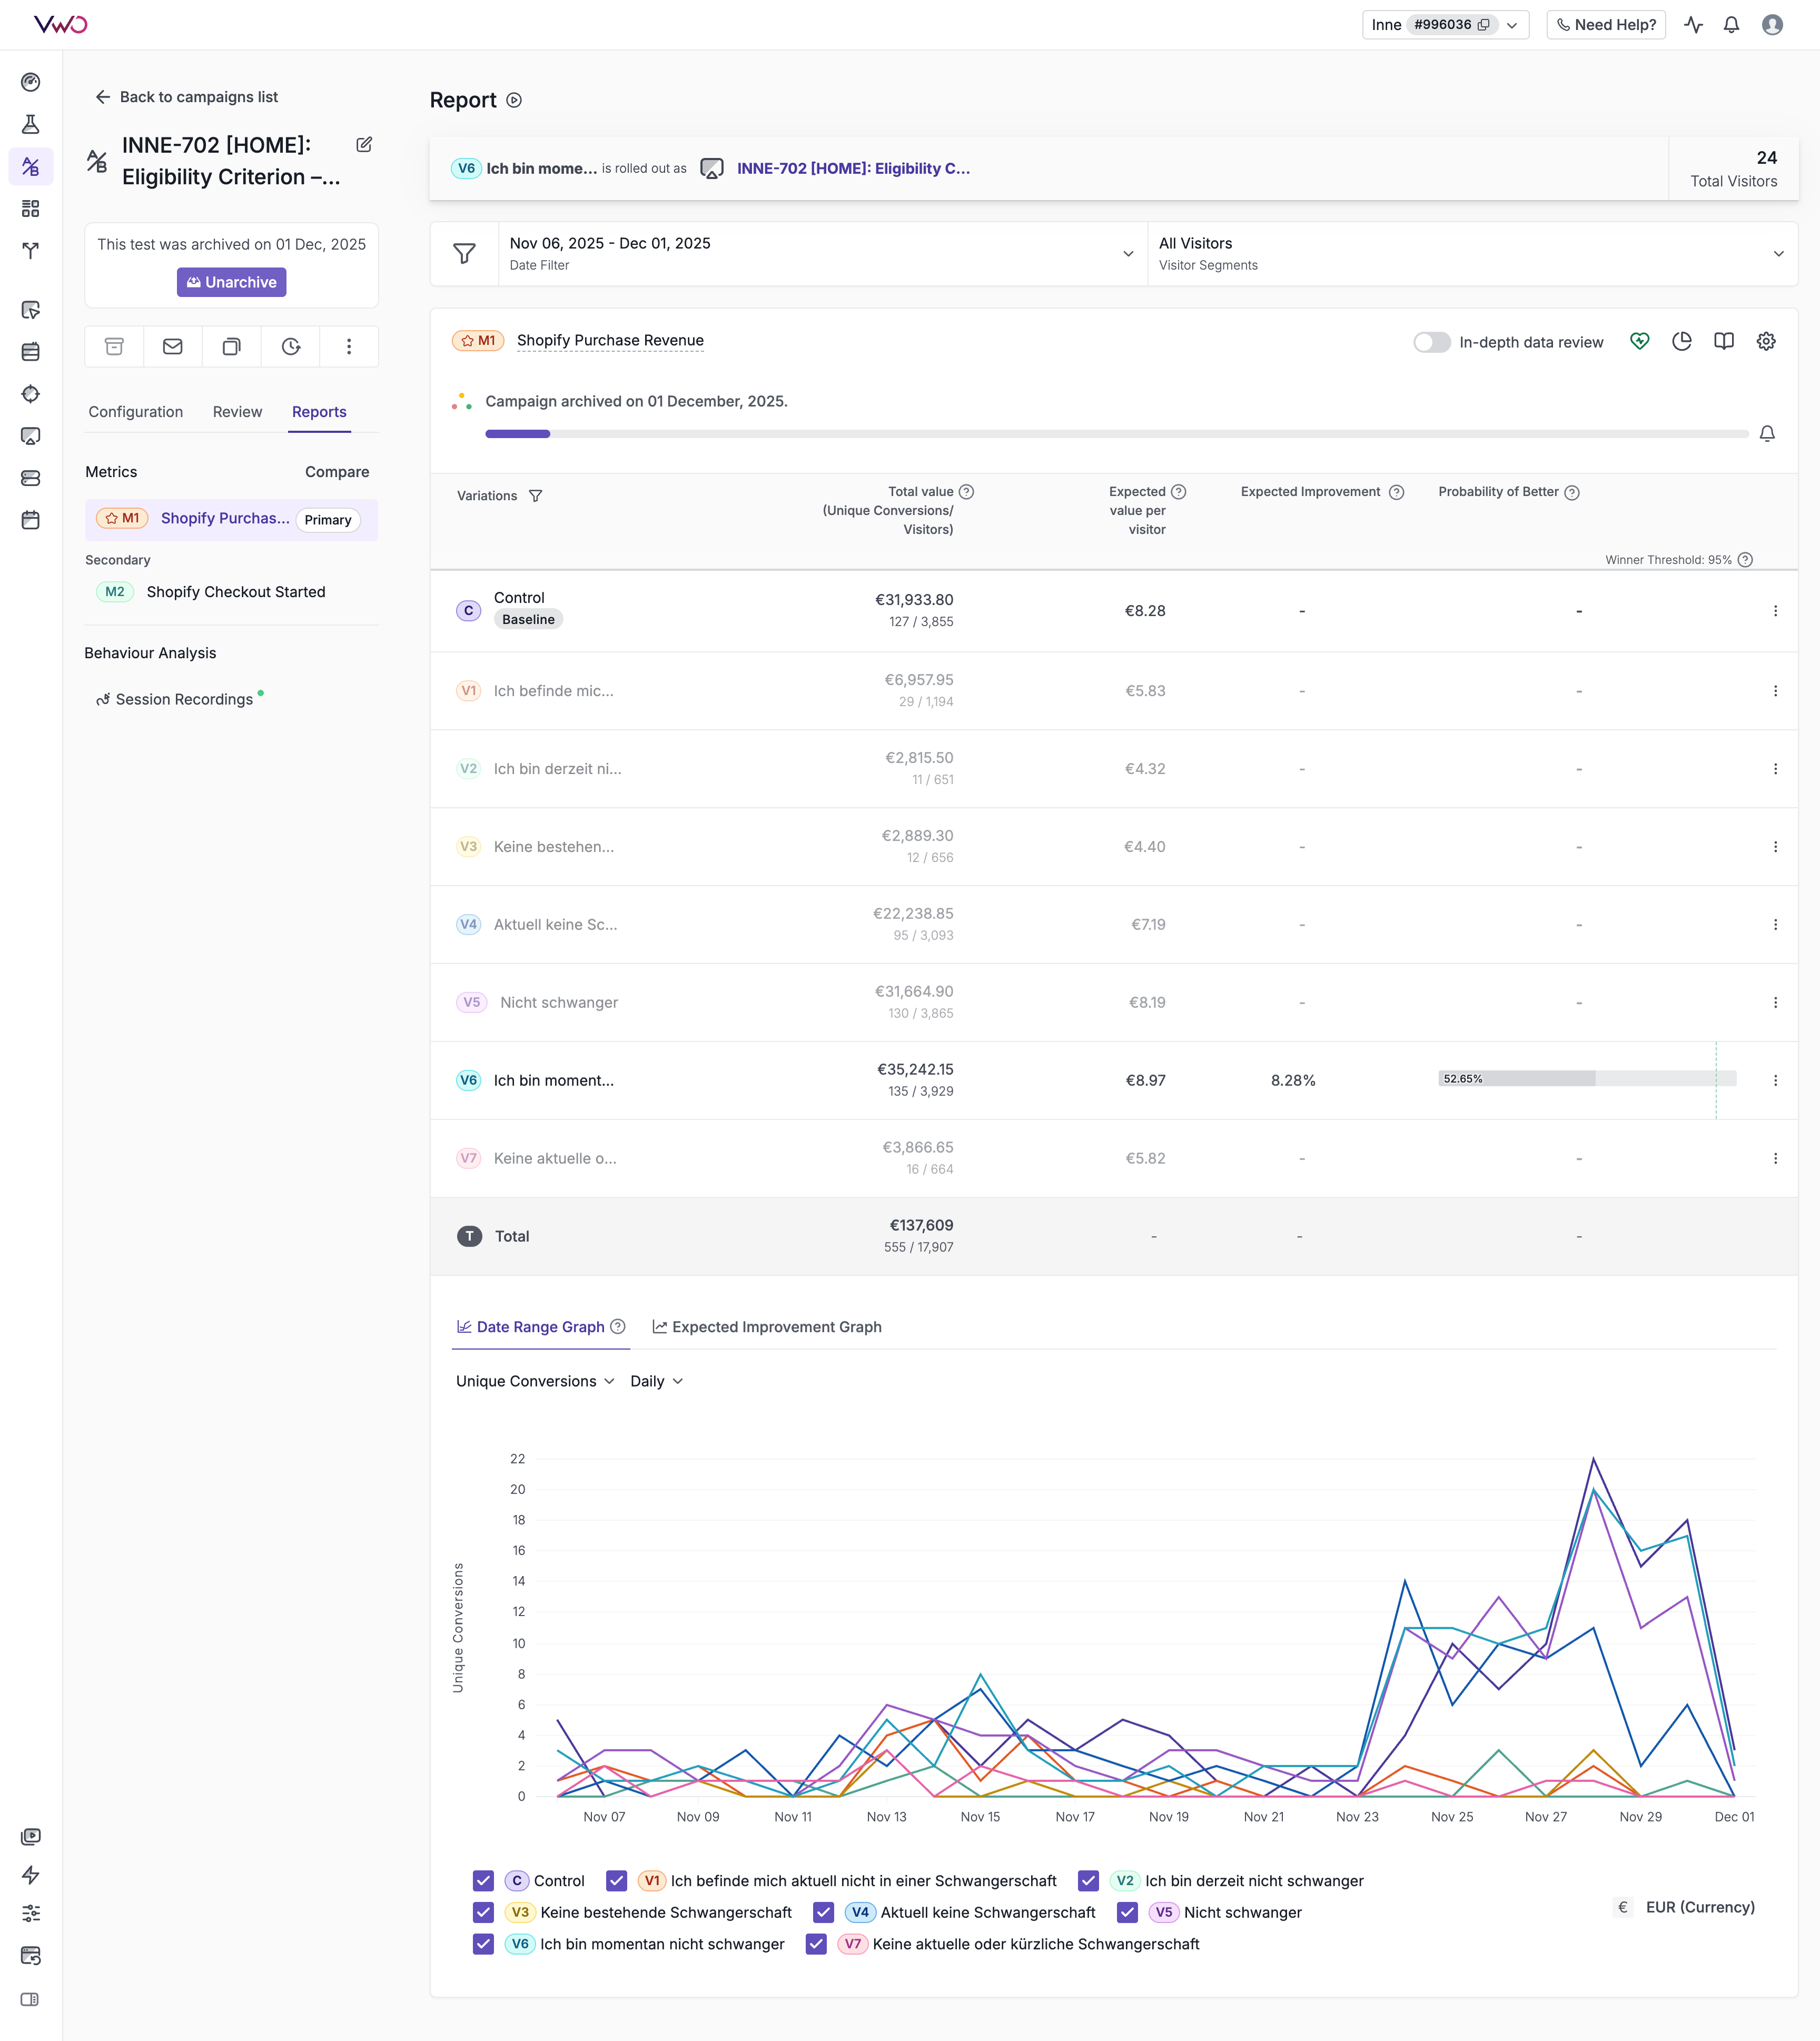Open the campaign settings gear icon

point(1766,341)
